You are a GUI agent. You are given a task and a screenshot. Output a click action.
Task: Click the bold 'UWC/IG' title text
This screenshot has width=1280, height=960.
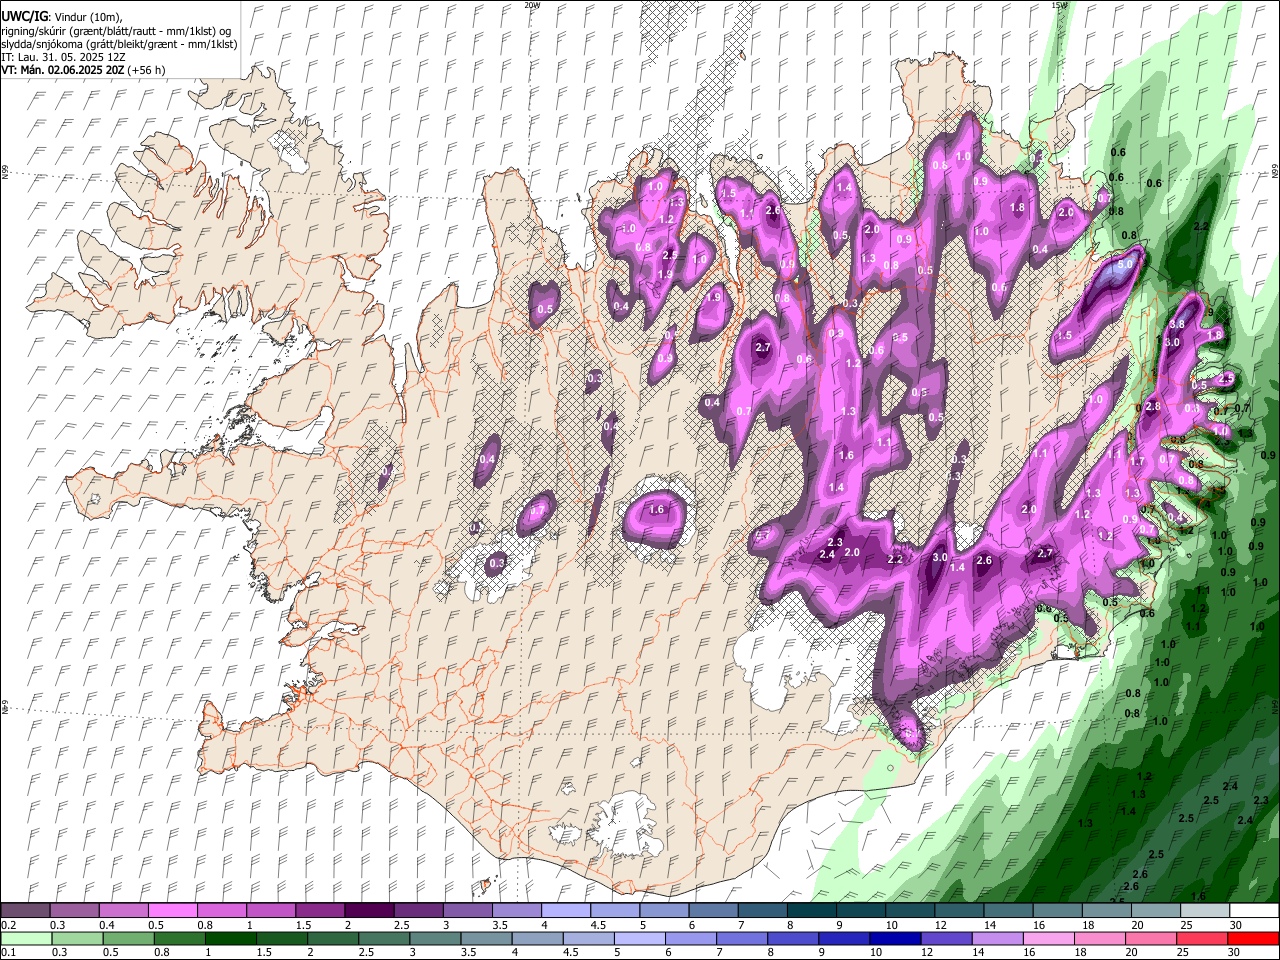coord(24,17)
